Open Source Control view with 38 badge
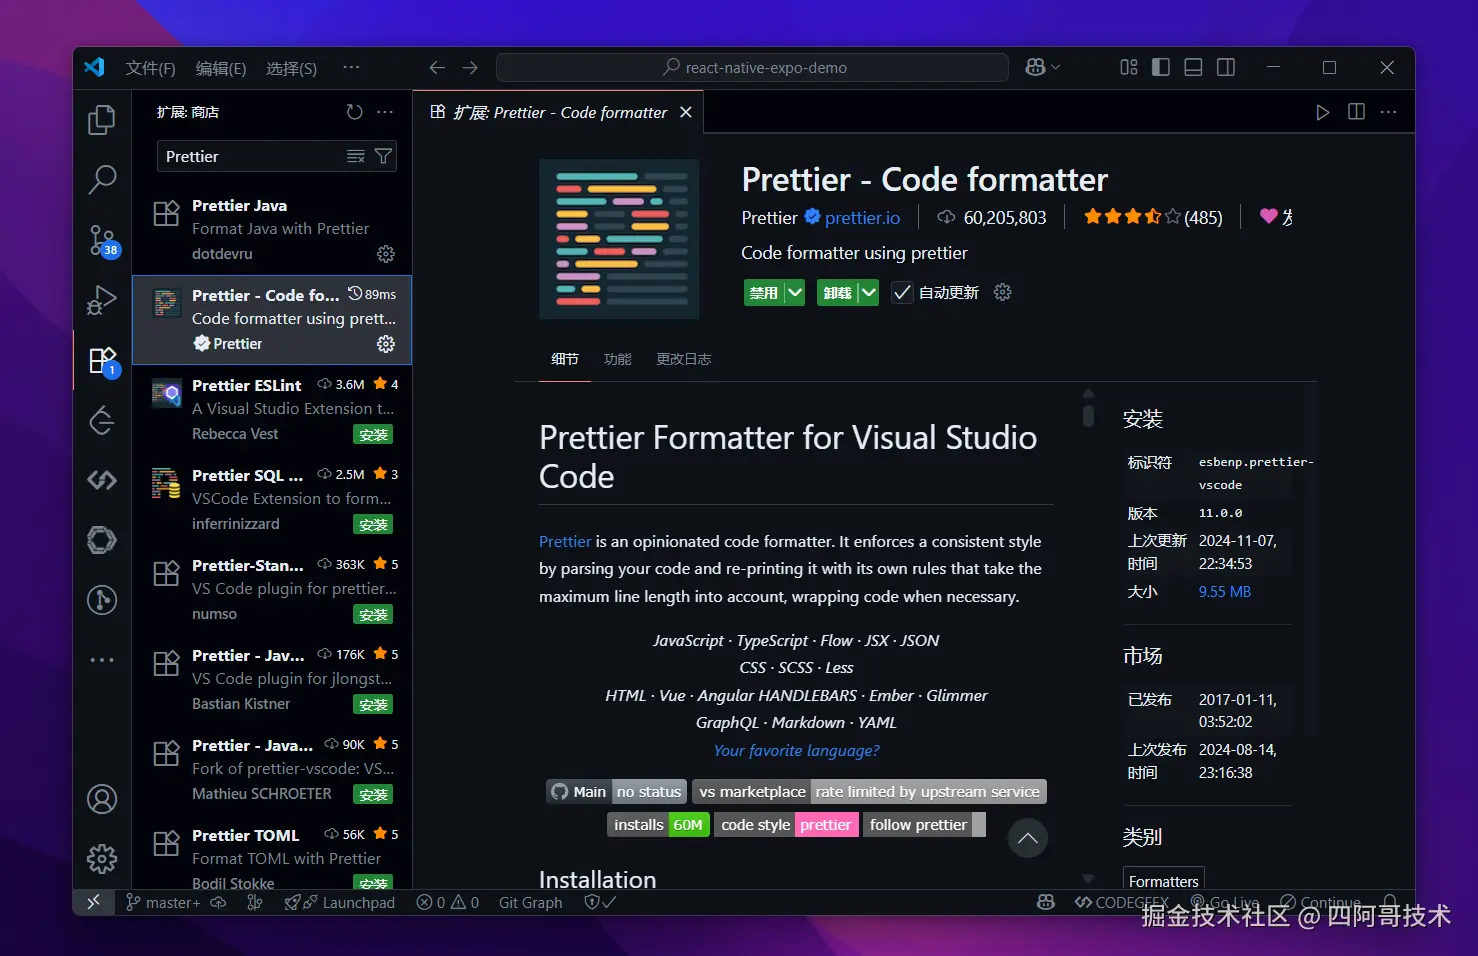This screenshot has height=956, width=1478. click(102, 240)
